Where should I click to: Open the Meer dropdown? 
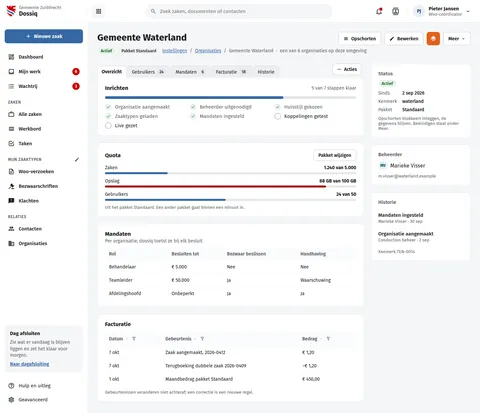coord(457,39)
